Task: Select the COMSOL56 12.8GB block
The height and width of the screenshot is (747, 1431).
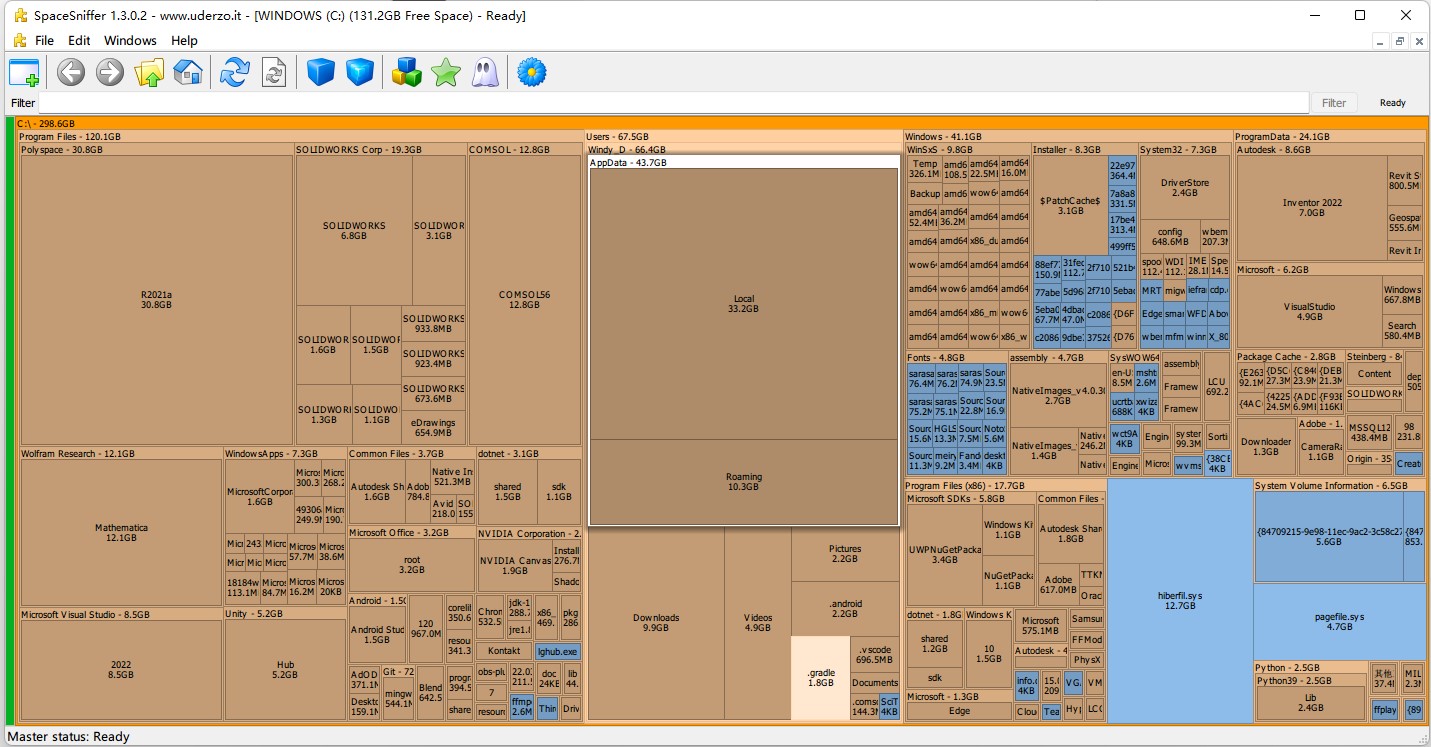Action: 525,300
